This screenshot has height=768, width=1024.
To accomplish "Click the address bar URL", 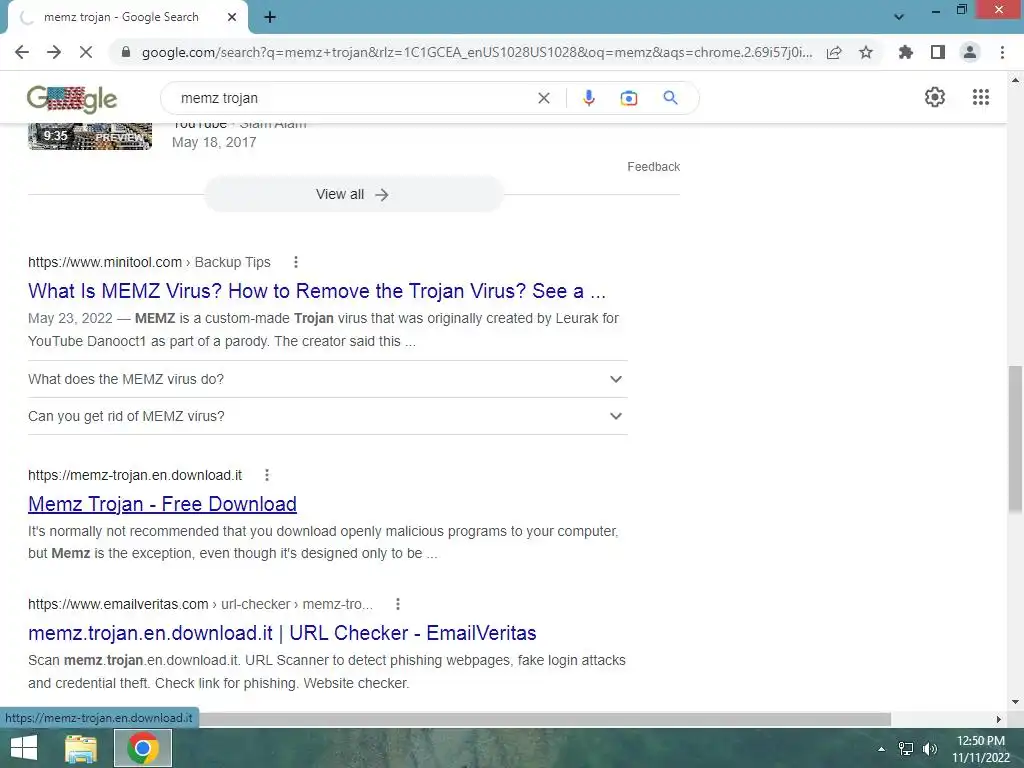I will [477, 52].
